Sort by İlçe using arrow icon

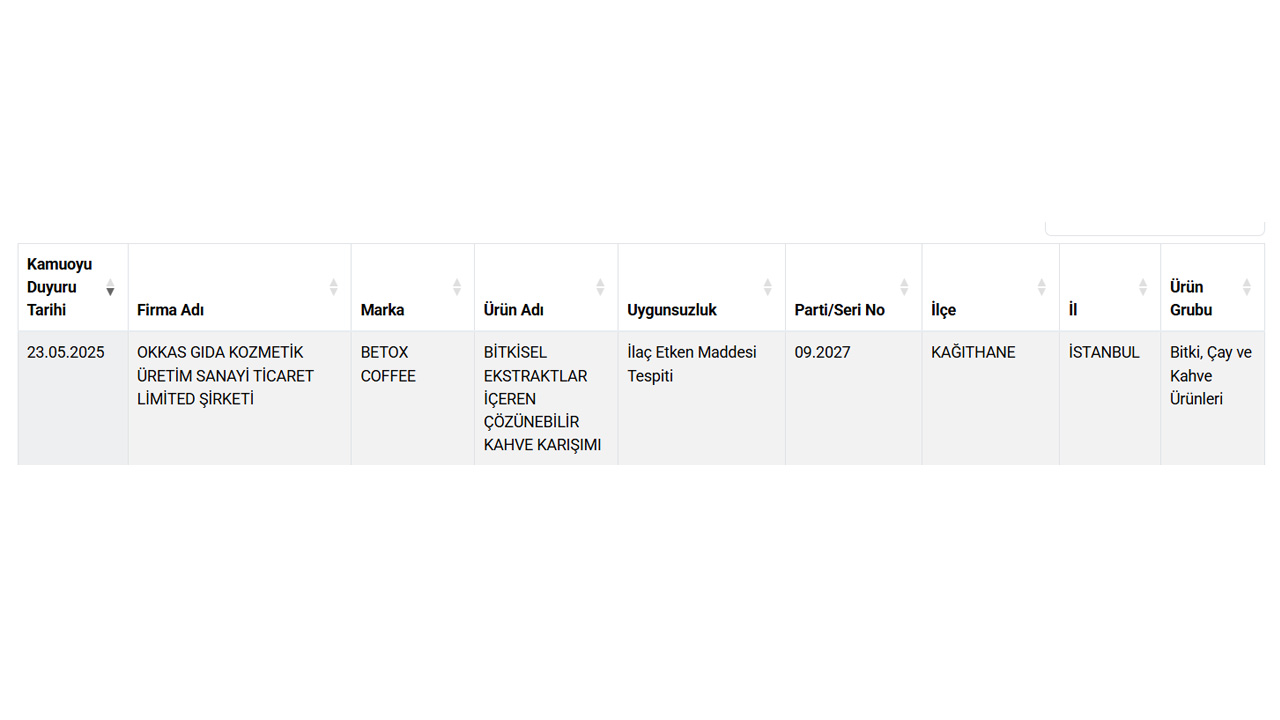(x=1041, y=287)
